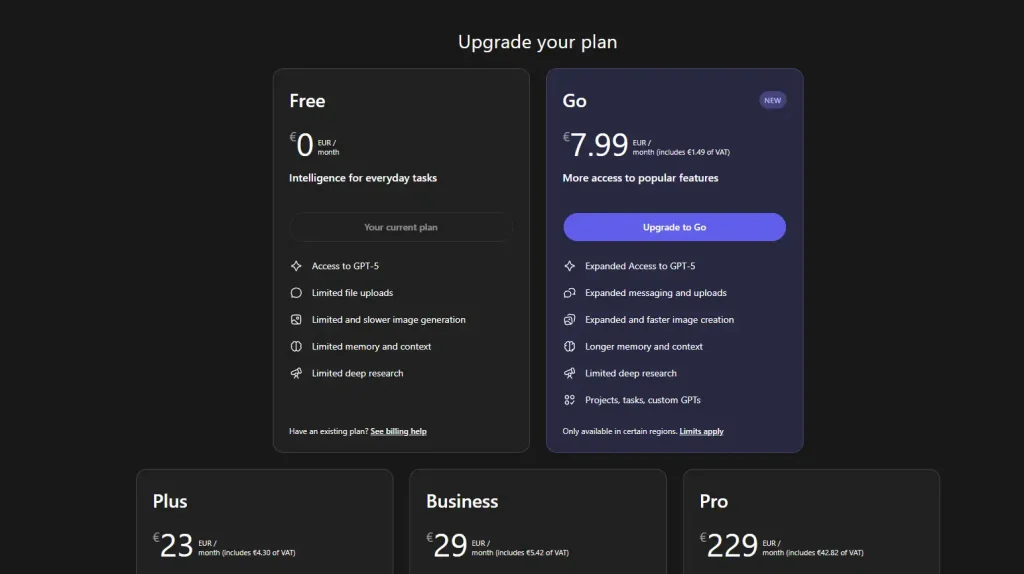Click the brain icon for Longer memory and context

tap(569, 347)
